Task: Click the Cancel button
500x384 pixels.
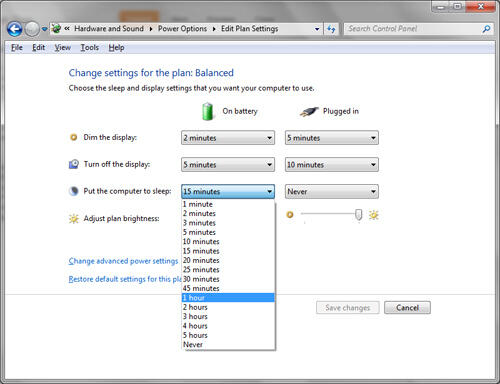Action: [x=407, y=308]
